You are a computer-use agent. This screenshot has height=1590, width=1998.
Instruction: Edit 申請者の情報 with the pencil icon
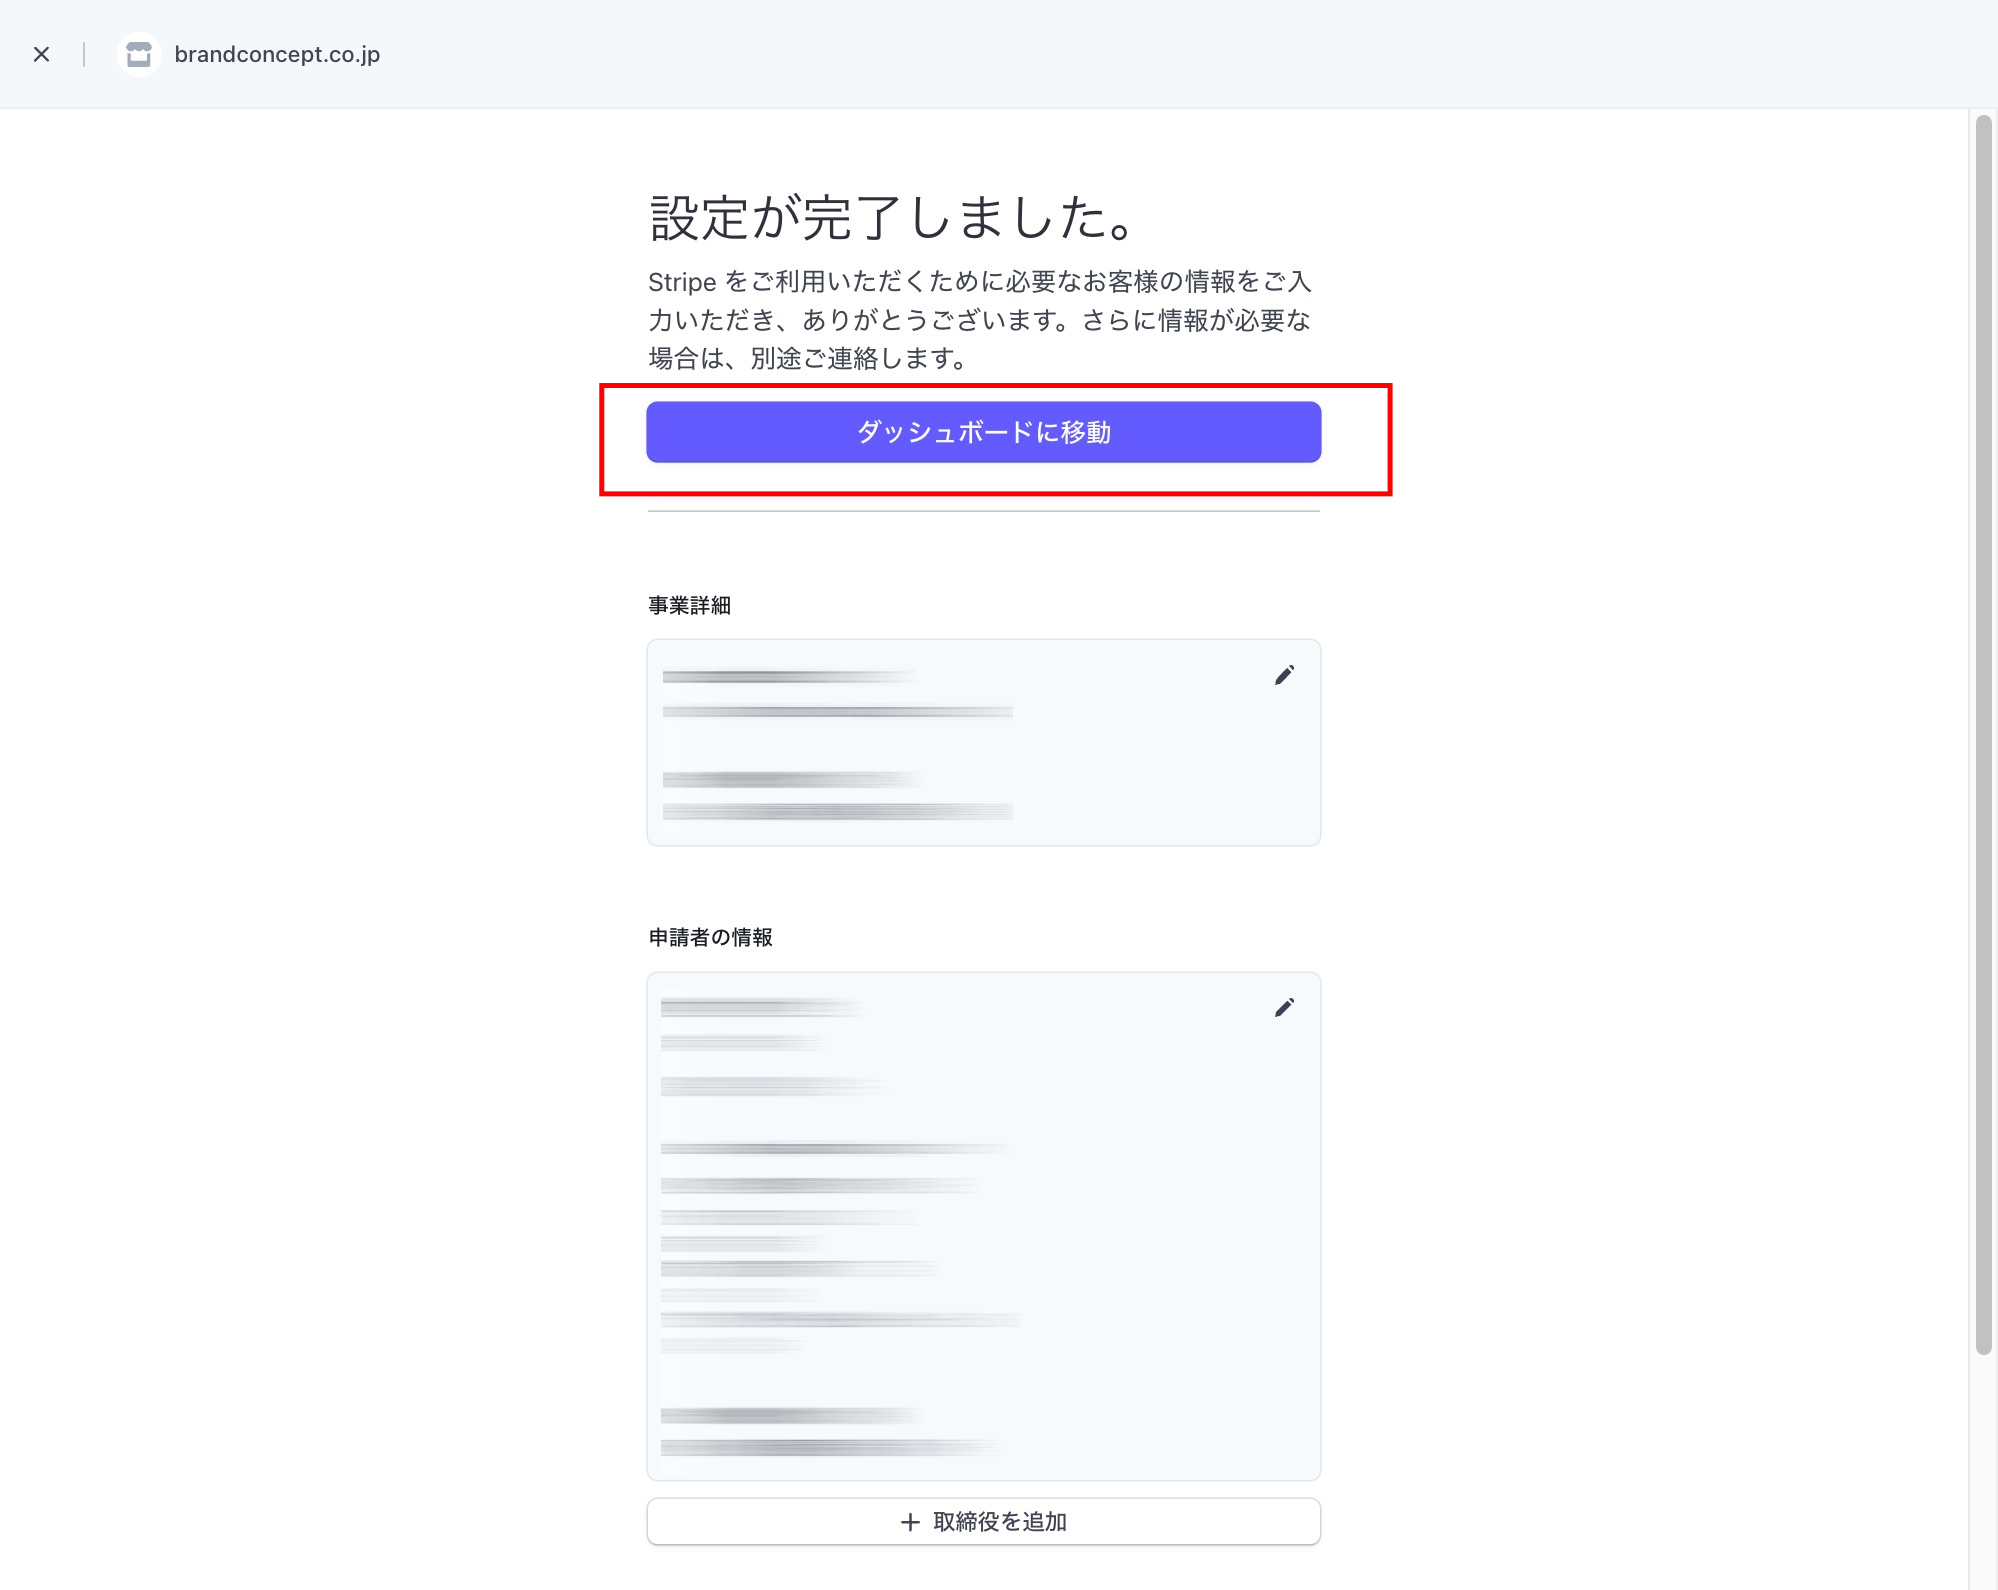(x=1284, y=1008)
